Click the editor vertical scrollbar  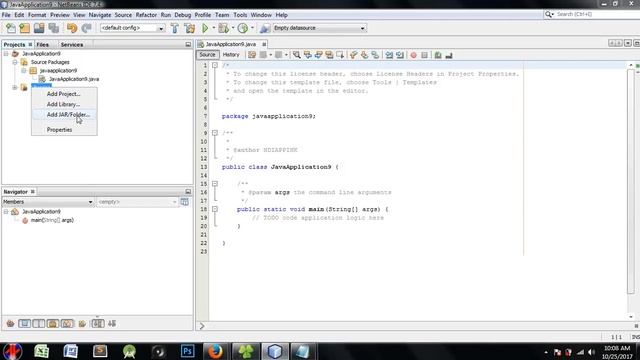pyautogui.click(x=631, y=182)
